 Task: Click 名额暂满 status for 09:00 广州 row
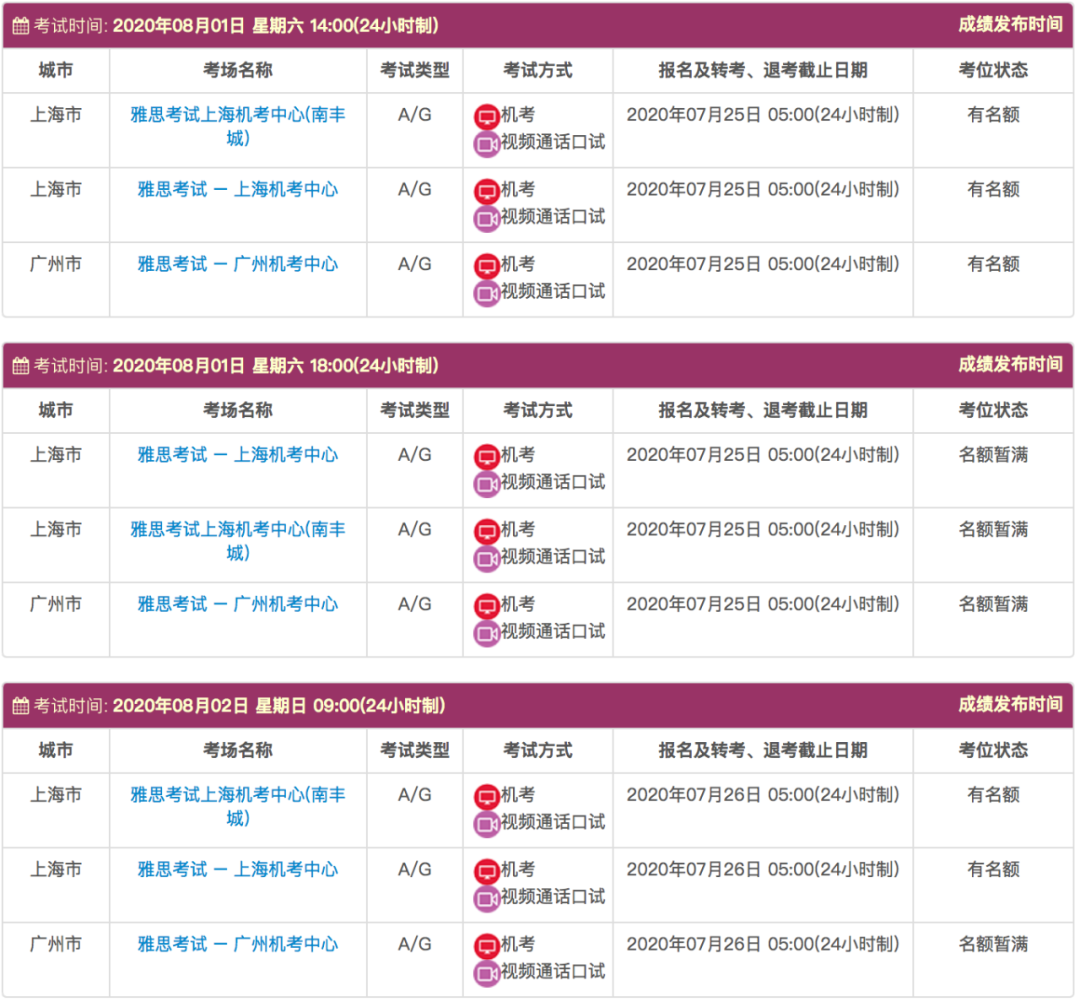point(994,944)
